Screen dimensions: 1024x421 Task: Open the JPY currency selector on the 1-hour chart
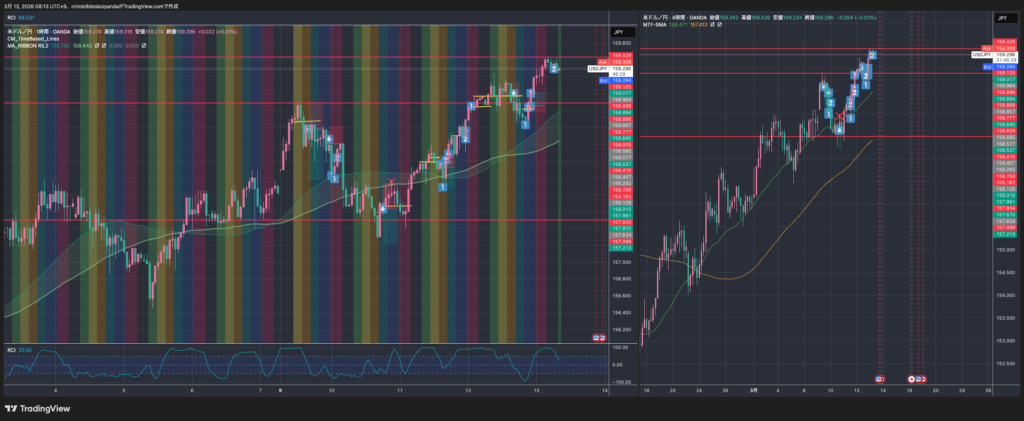[x=617, y=33]
